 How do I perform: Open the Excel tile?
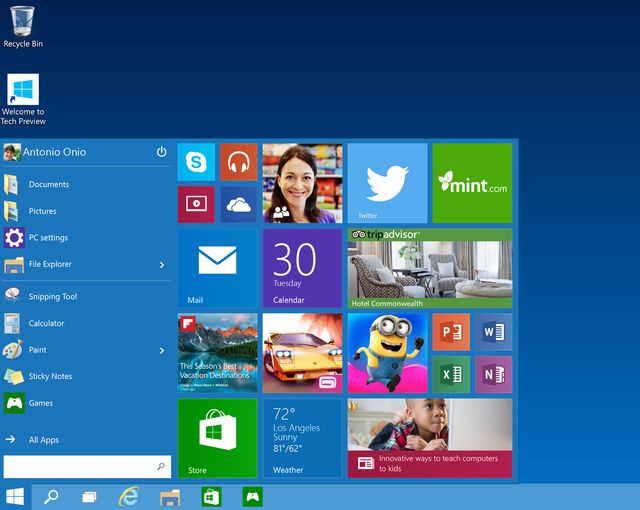450,374
